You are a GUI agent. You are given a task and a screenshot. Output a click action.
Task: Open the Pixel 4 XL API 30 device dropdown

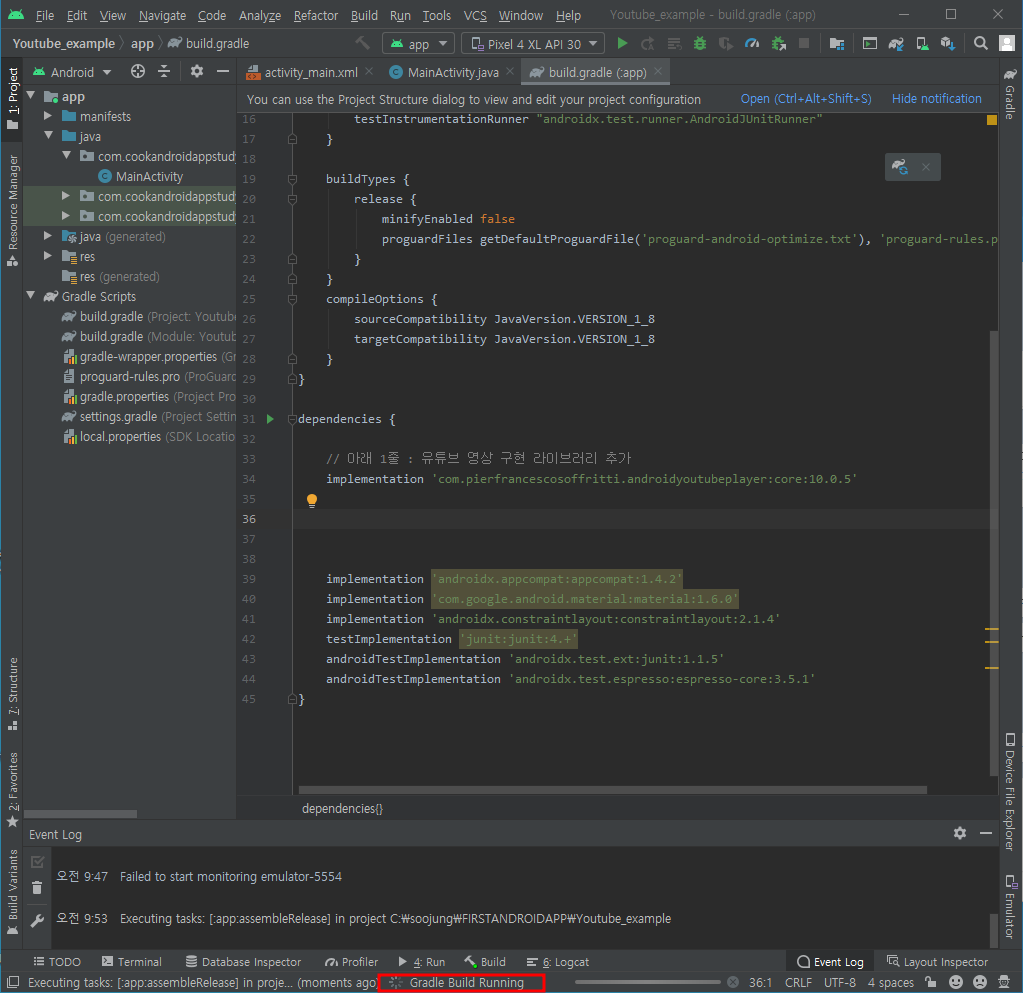tap(532, 44)
